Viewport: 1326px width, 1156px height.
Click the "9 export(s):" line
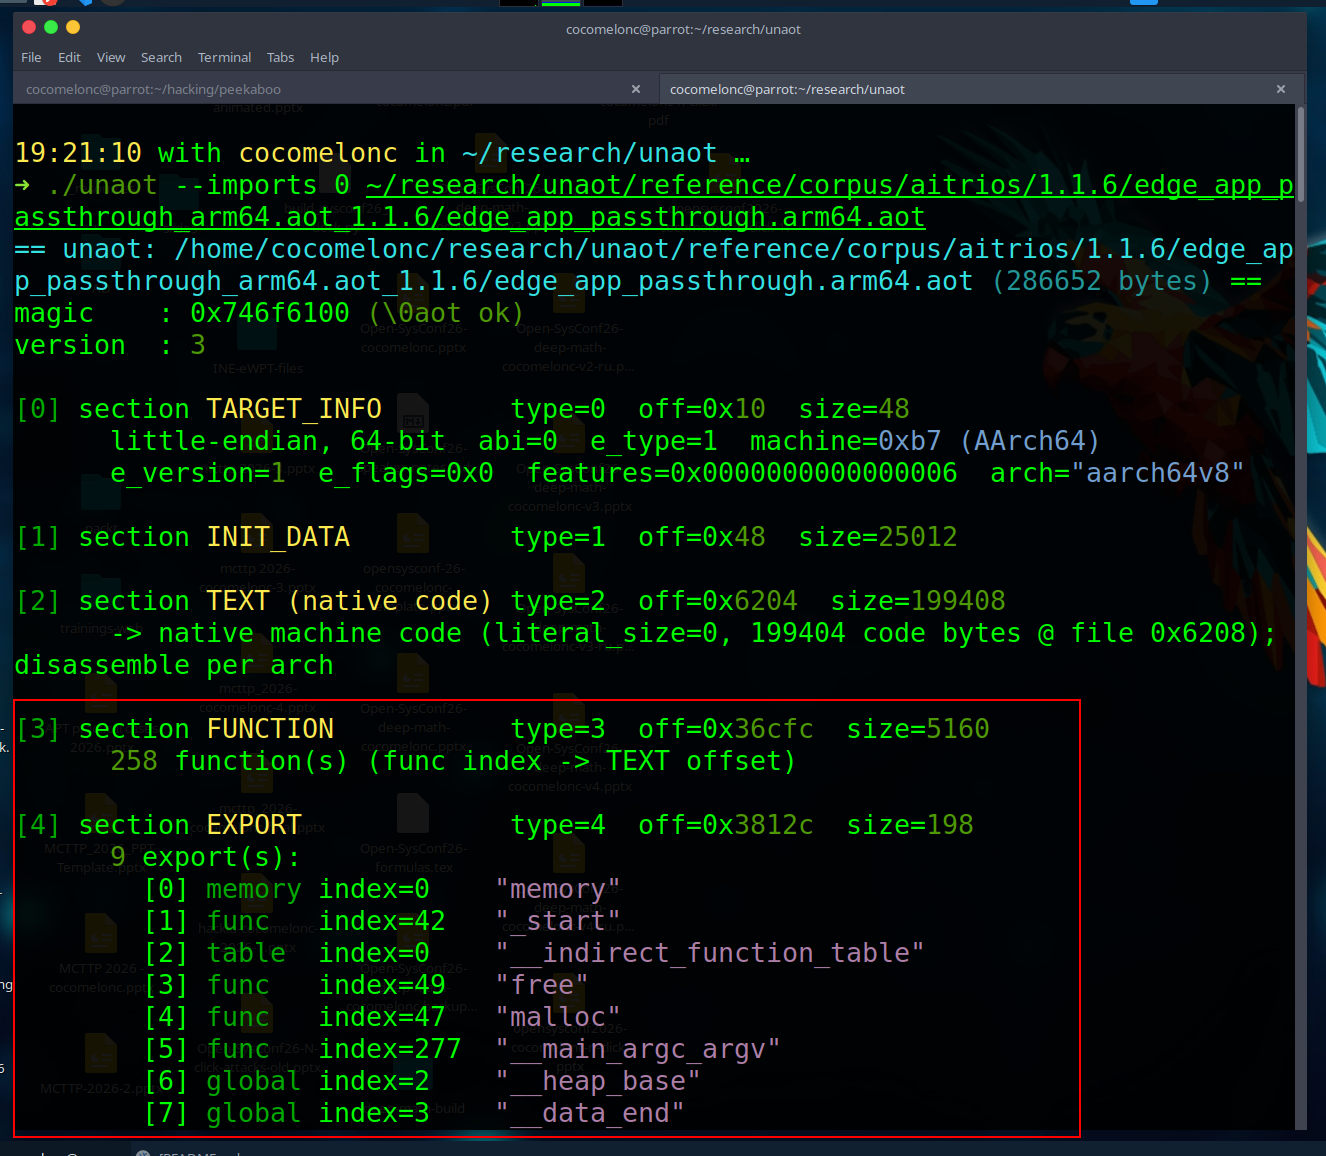click(x=206, y=857)
